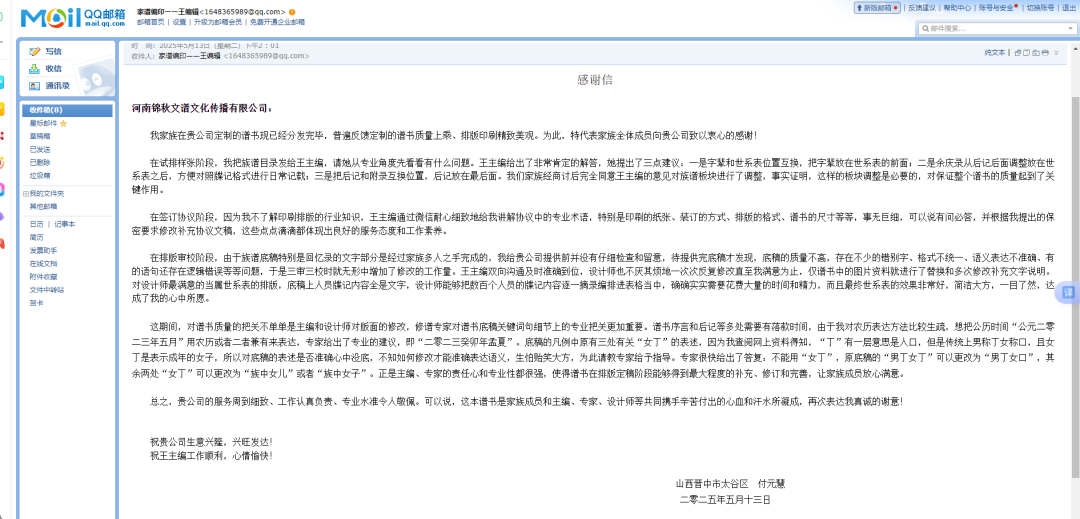Switch to 纯文本 plain text view
1080x519 pixels.
(x=994, y=52)
